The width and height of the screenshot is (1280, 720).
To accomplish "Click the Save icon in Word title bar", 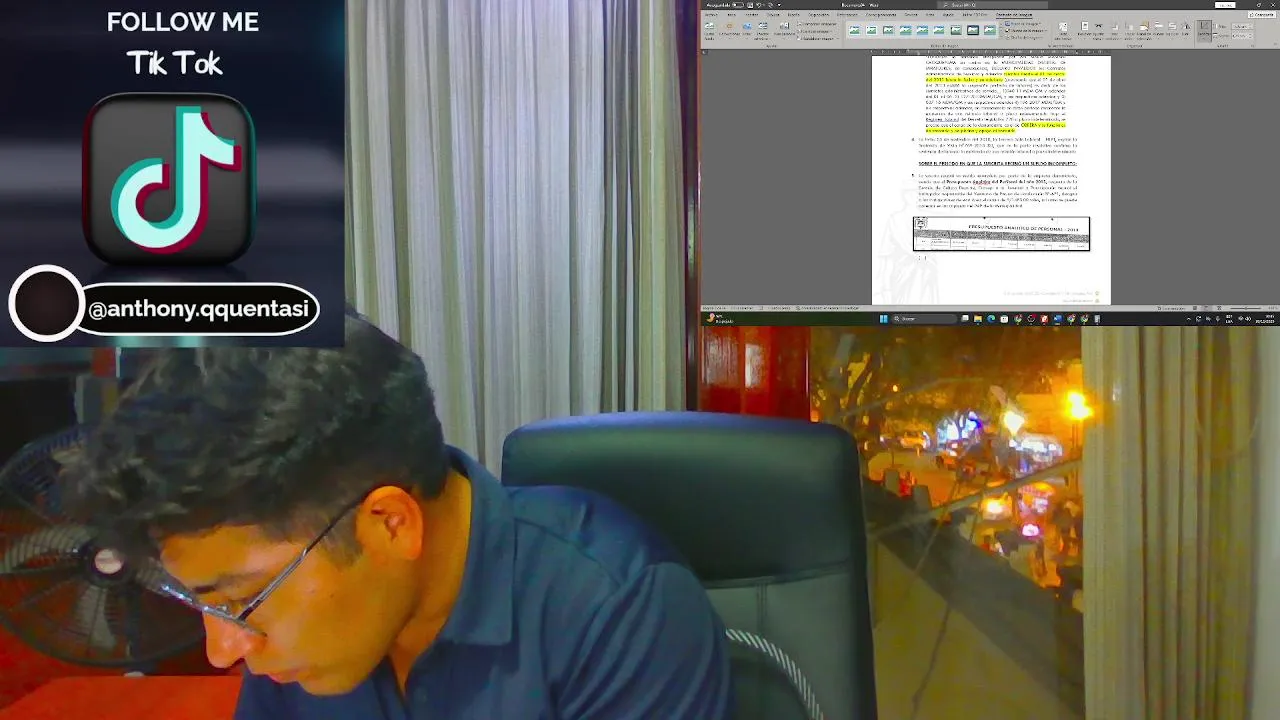I will [x=750, y=5].
